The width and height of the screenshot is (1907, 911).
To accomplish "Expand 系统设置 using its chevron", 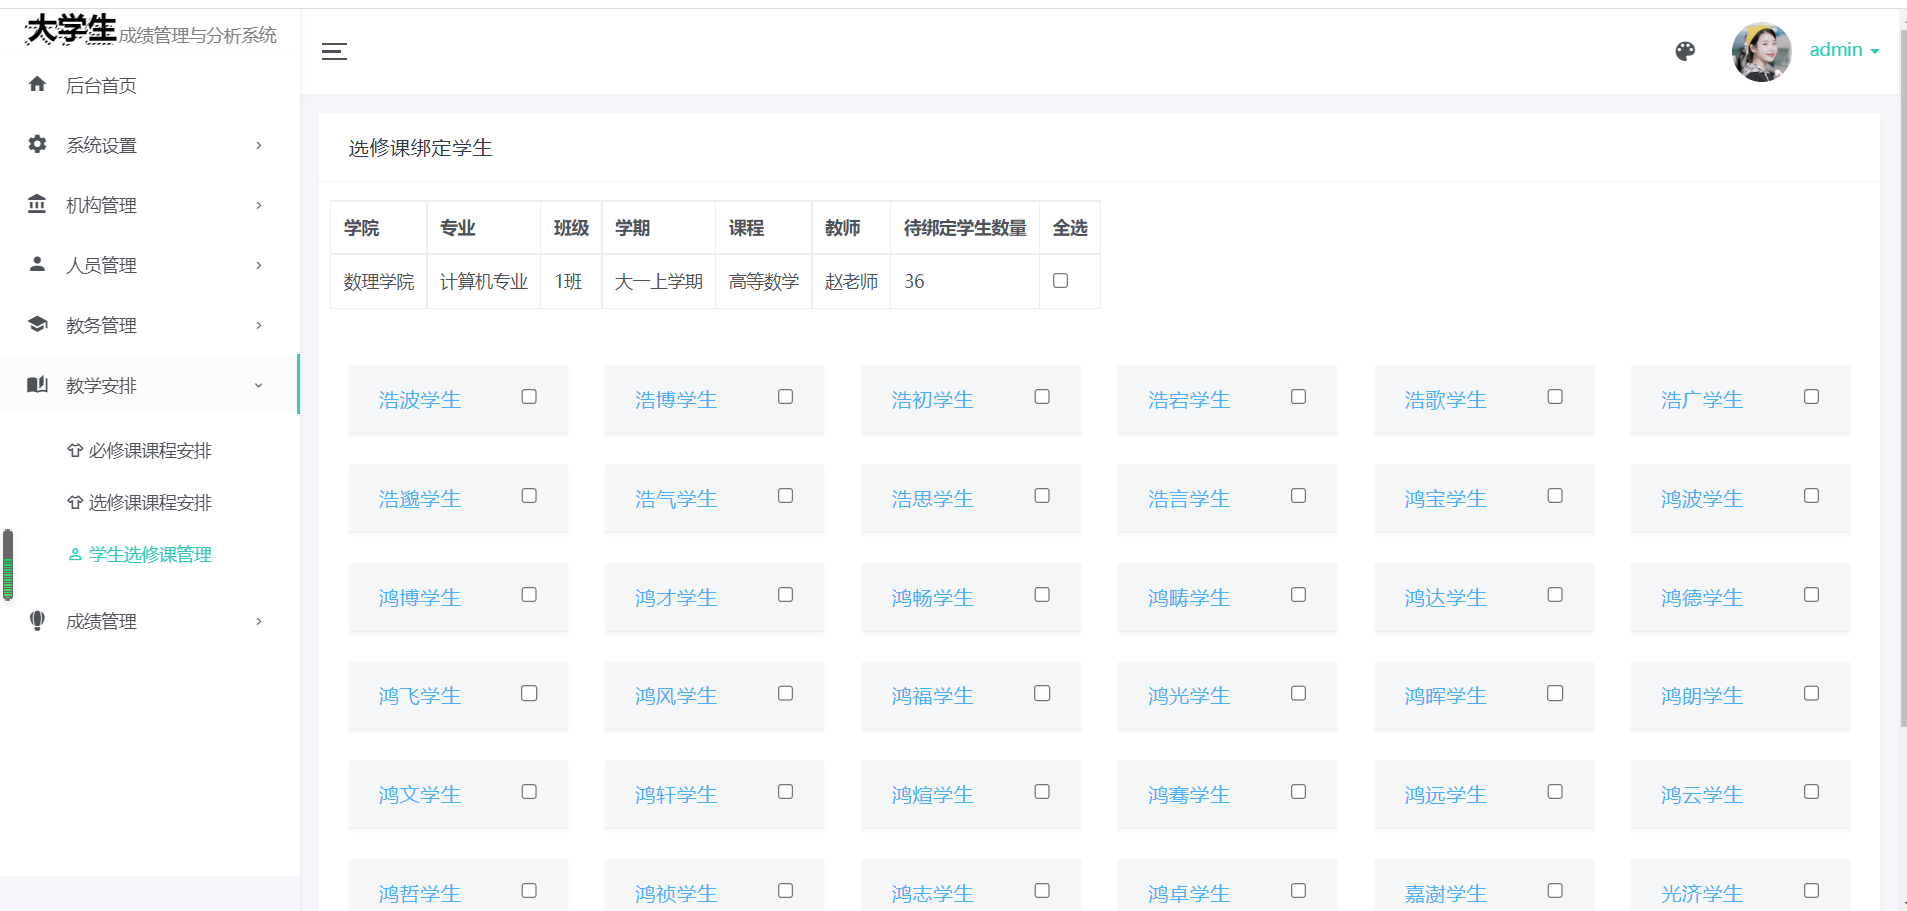I will [259, 145].
